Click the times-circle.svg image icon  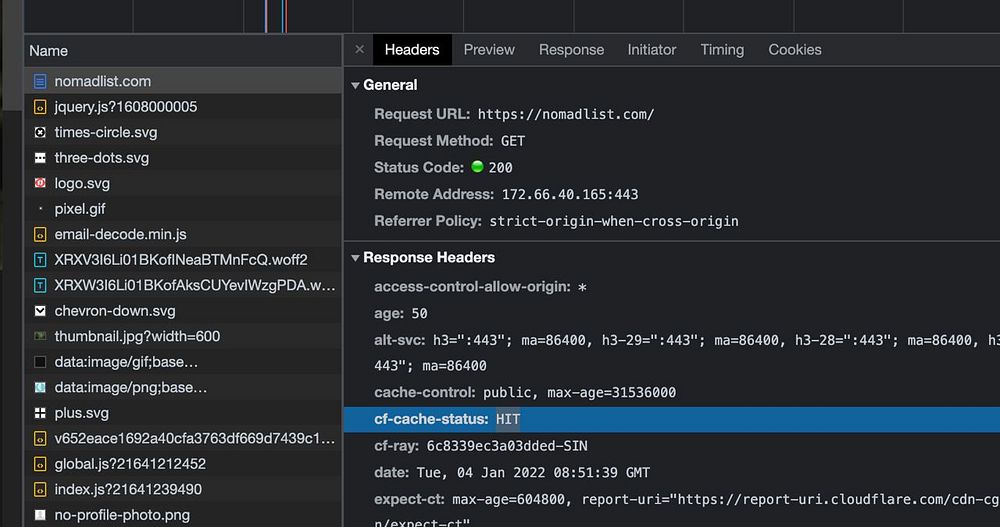click(x=40, y=132)
